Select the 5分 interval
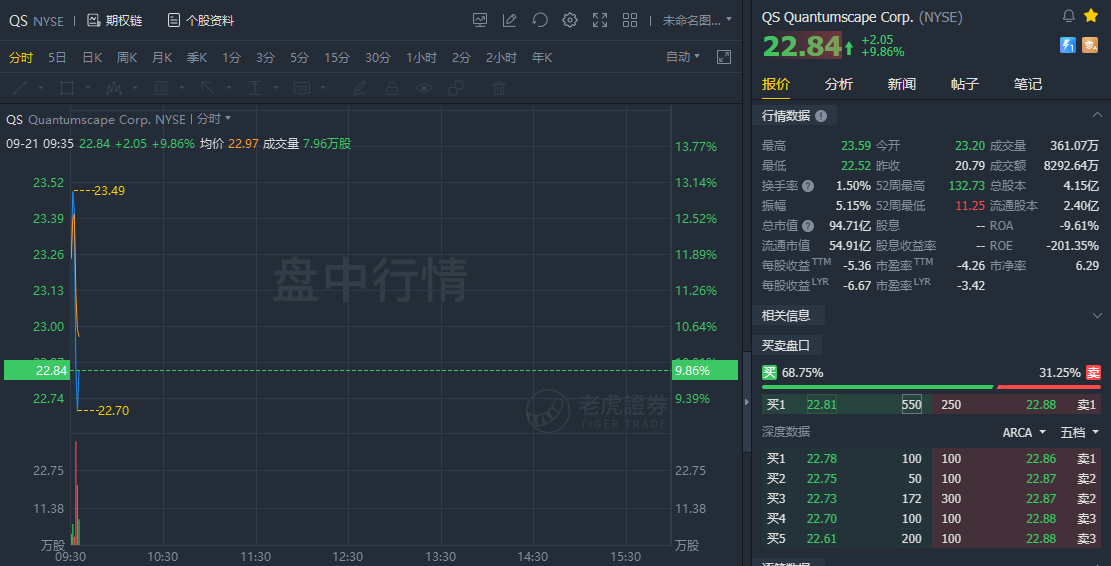 299,58
